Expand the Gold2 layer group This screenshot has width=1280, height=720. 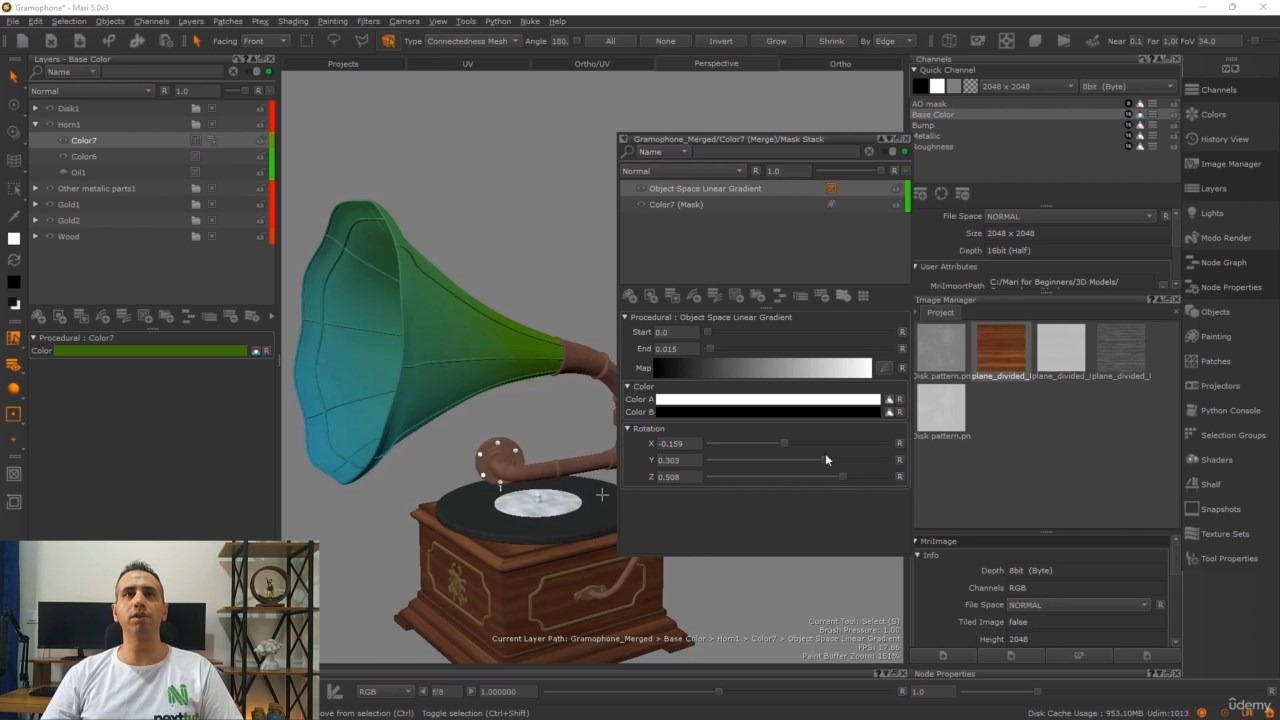(35, 220)
